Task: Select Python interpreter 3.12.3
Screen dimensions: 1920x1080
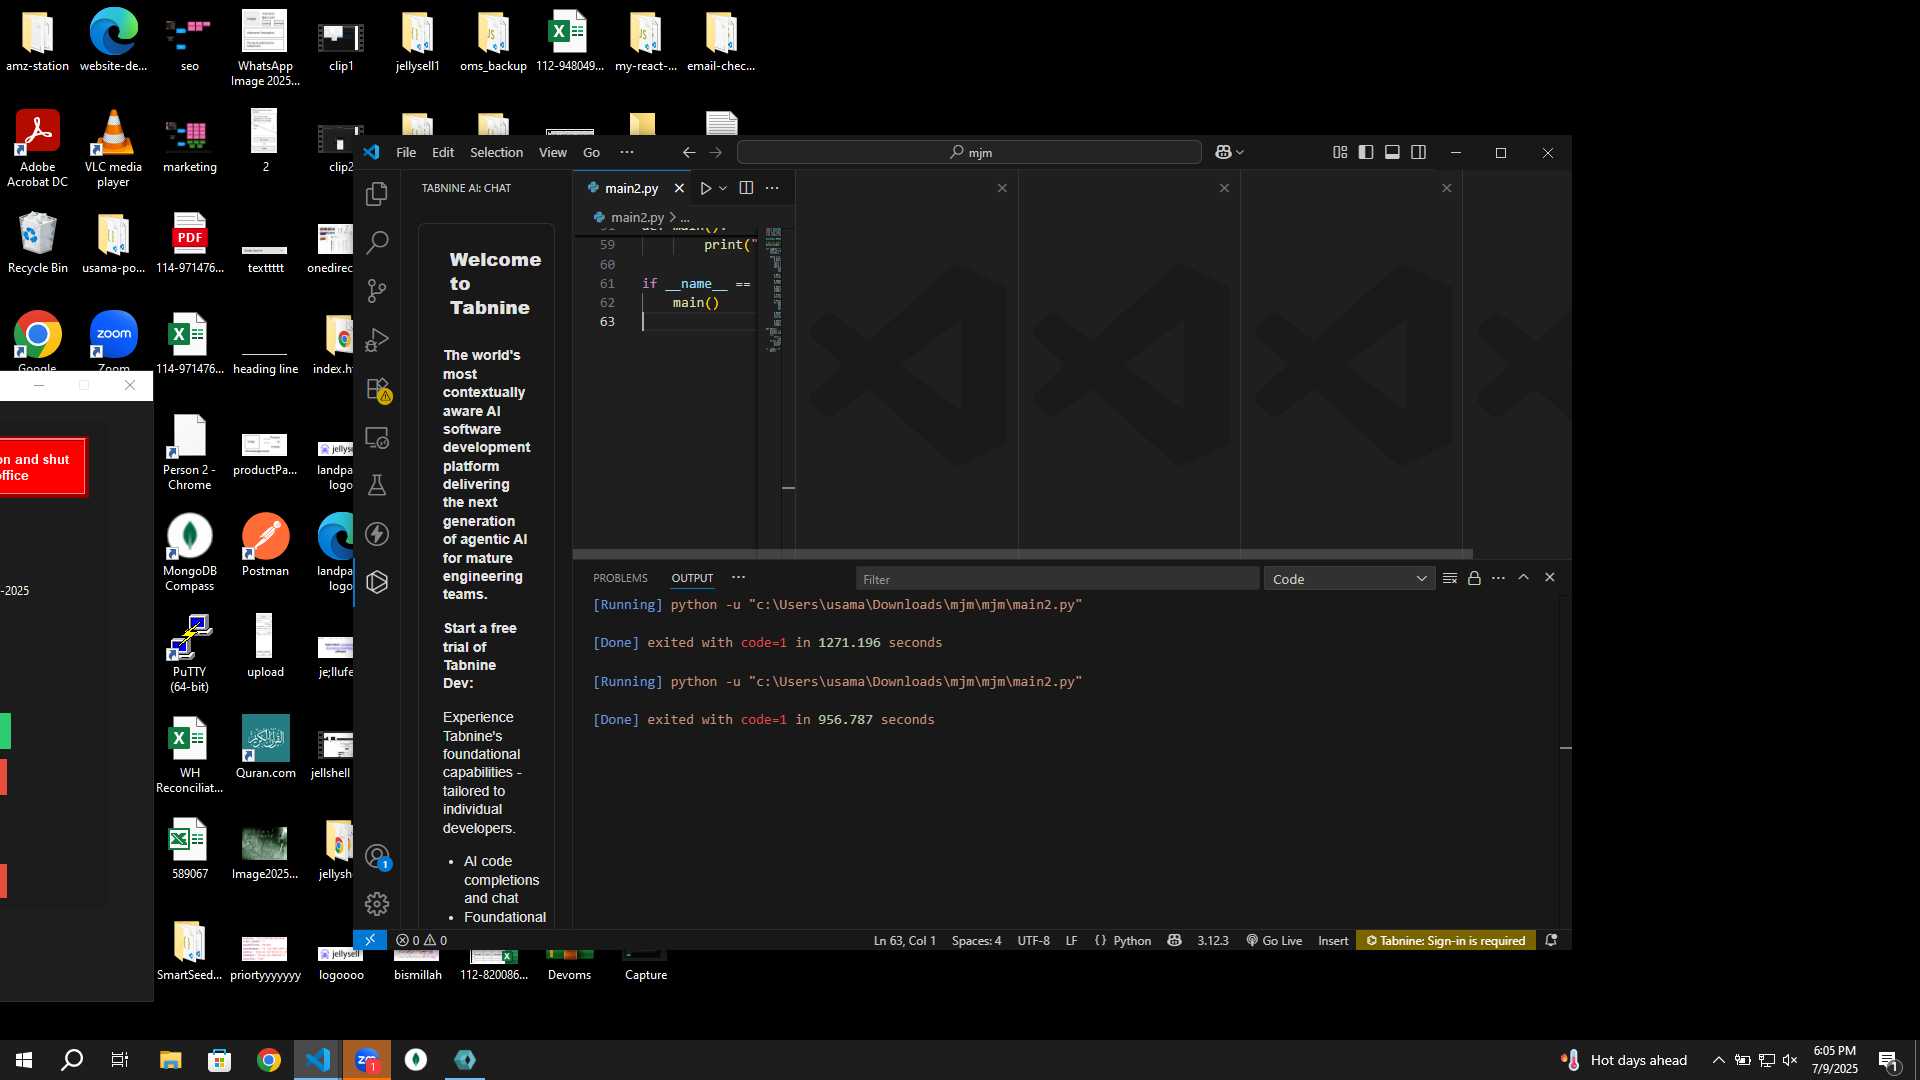Action: (x=1212, y=940)
